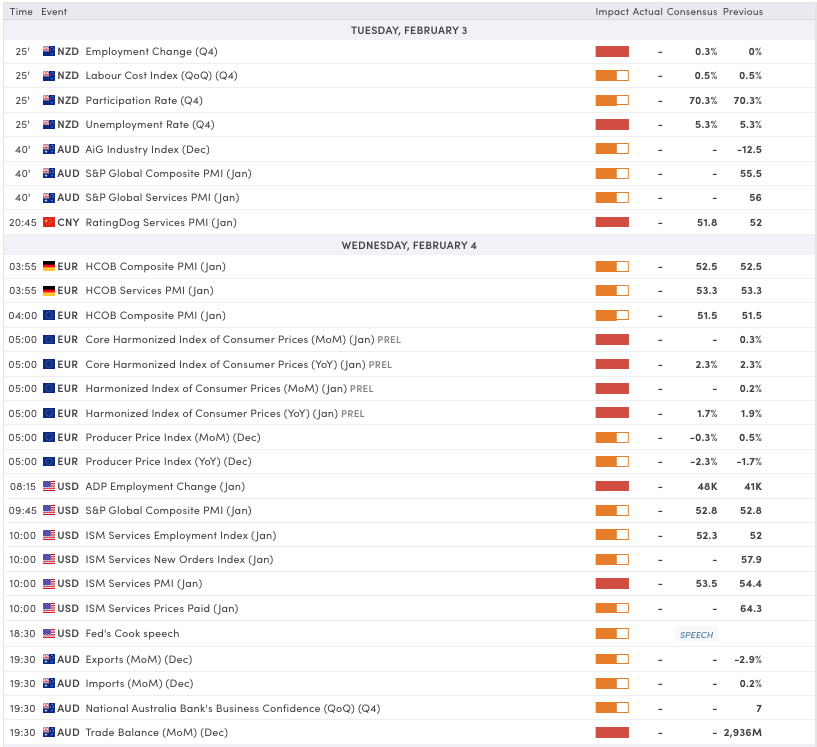Click the 18:30 time on Fed's Cook speech row
Viewport: 817px width, 747px height.
[x=22, y=633]
